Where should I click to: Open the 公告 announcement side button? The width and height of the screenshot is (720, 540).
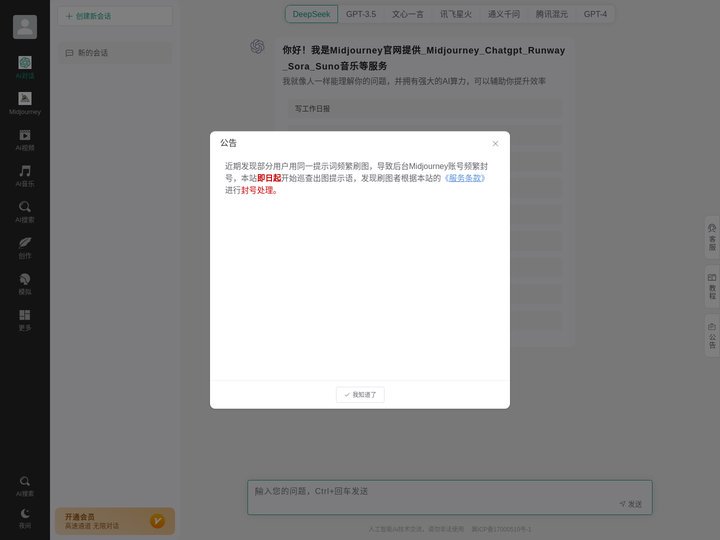[712, 336]
